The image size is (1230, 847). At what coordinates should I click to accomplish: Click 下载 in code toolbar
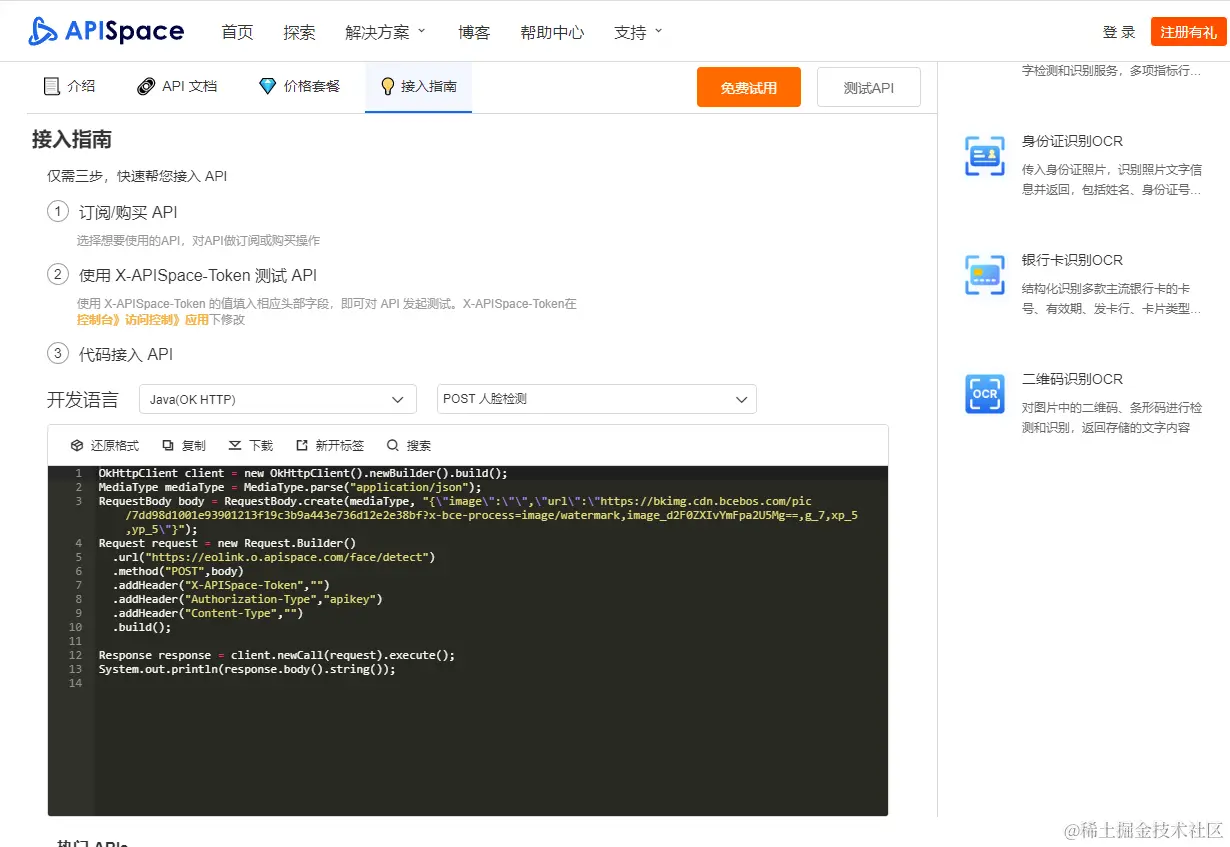(x=261, y=445)
